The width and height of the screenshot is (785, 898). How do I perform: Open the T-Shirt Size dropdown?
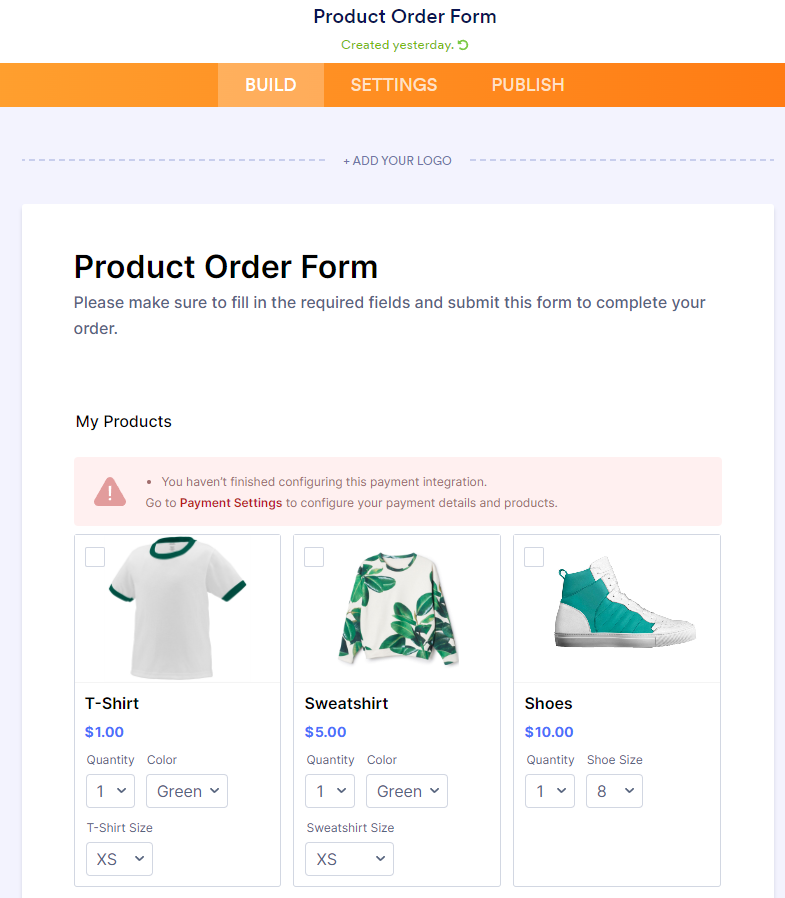119,859
